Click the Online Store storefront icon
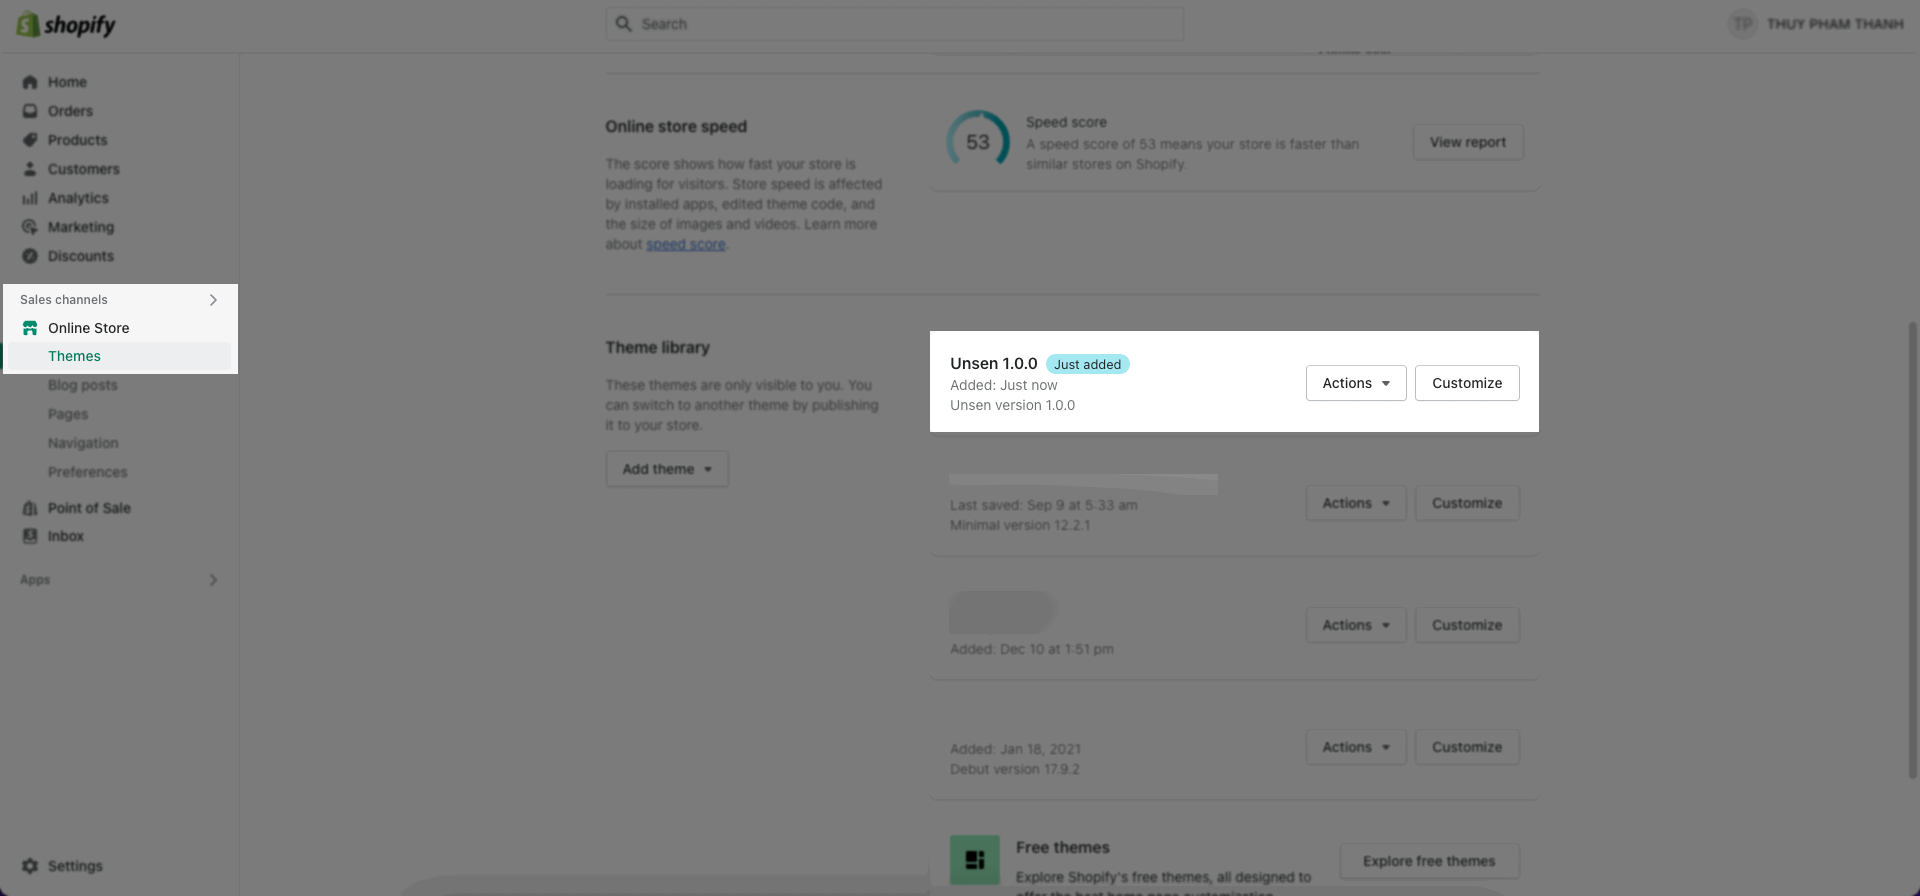The width and height of the screenshot is (1920, 896). (x=30, y=328)
